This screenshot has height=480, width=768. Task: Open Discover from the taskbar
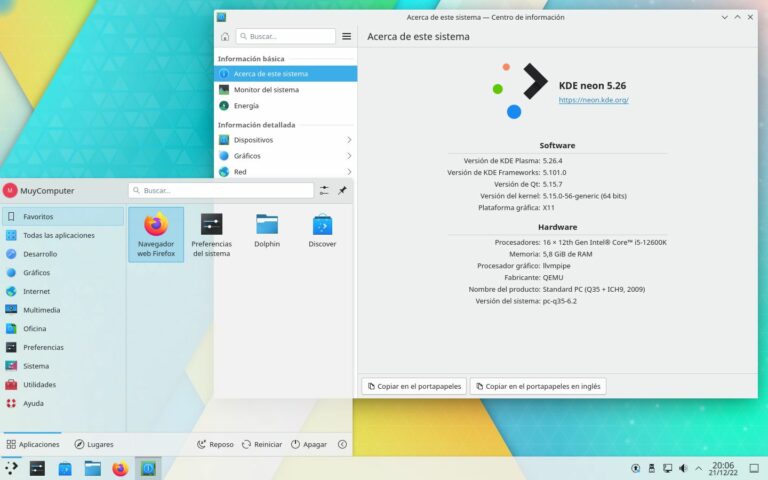point(65,469)
